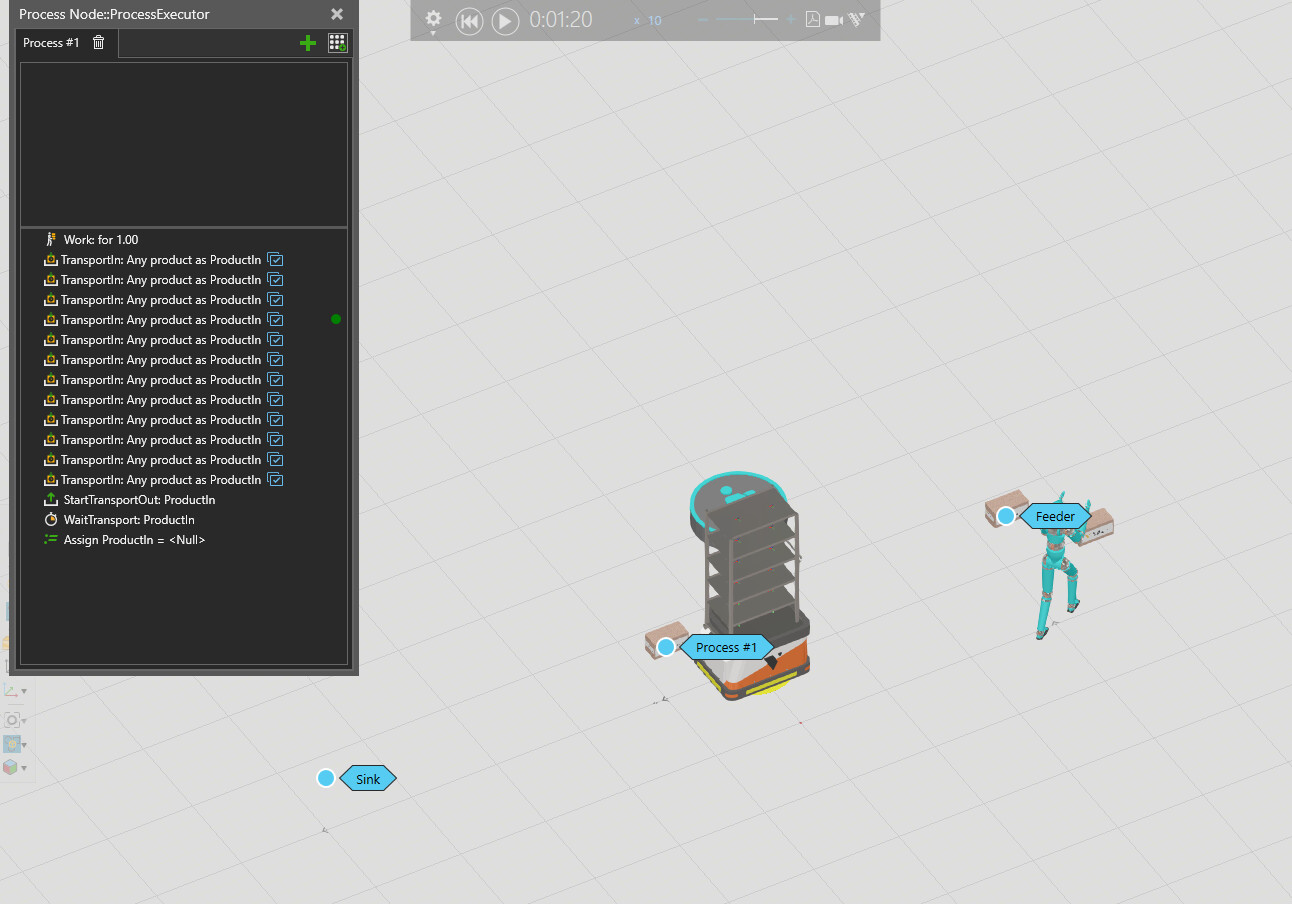This screenshot has height=904, width=1292.
Task: Open the statement grid add button
Action: 338,43
